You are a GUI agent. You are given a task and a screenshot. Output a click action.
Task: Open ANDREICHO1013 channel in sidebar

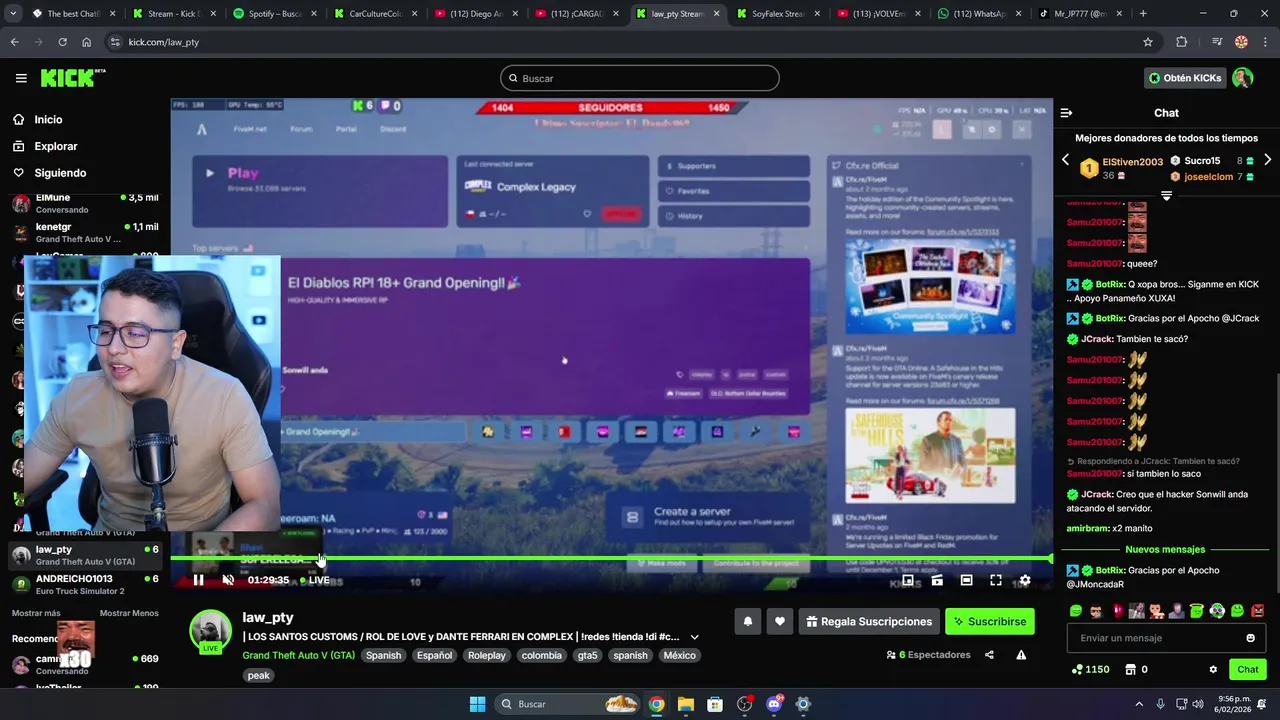click(x=85, y=584)
